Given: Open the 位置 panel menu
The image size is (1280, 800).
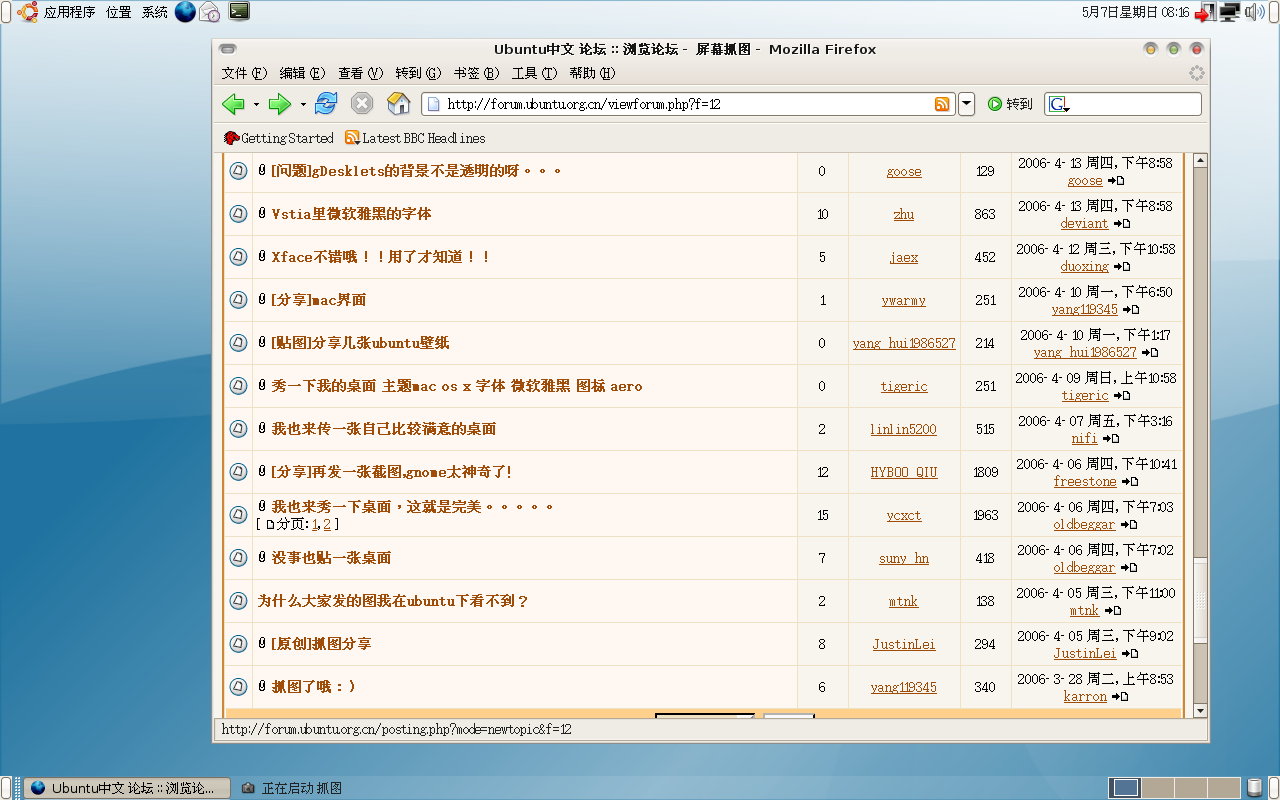Looking at the screenshot, I should coord(118,12).
